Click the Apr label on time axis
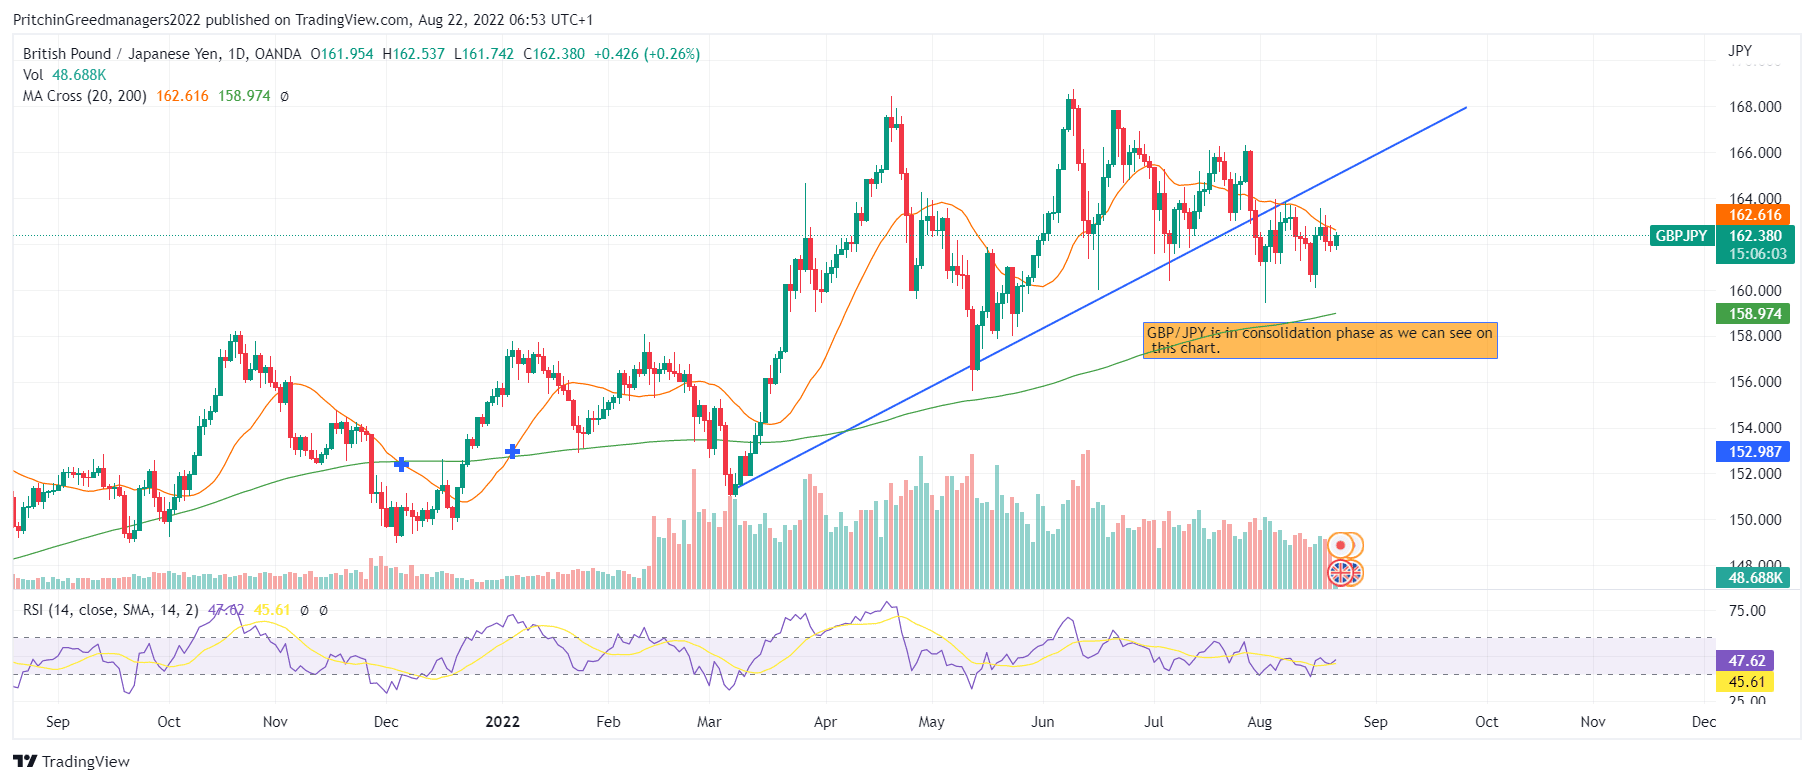This screenshot has height=783, width=1814. tap(825, 722)
